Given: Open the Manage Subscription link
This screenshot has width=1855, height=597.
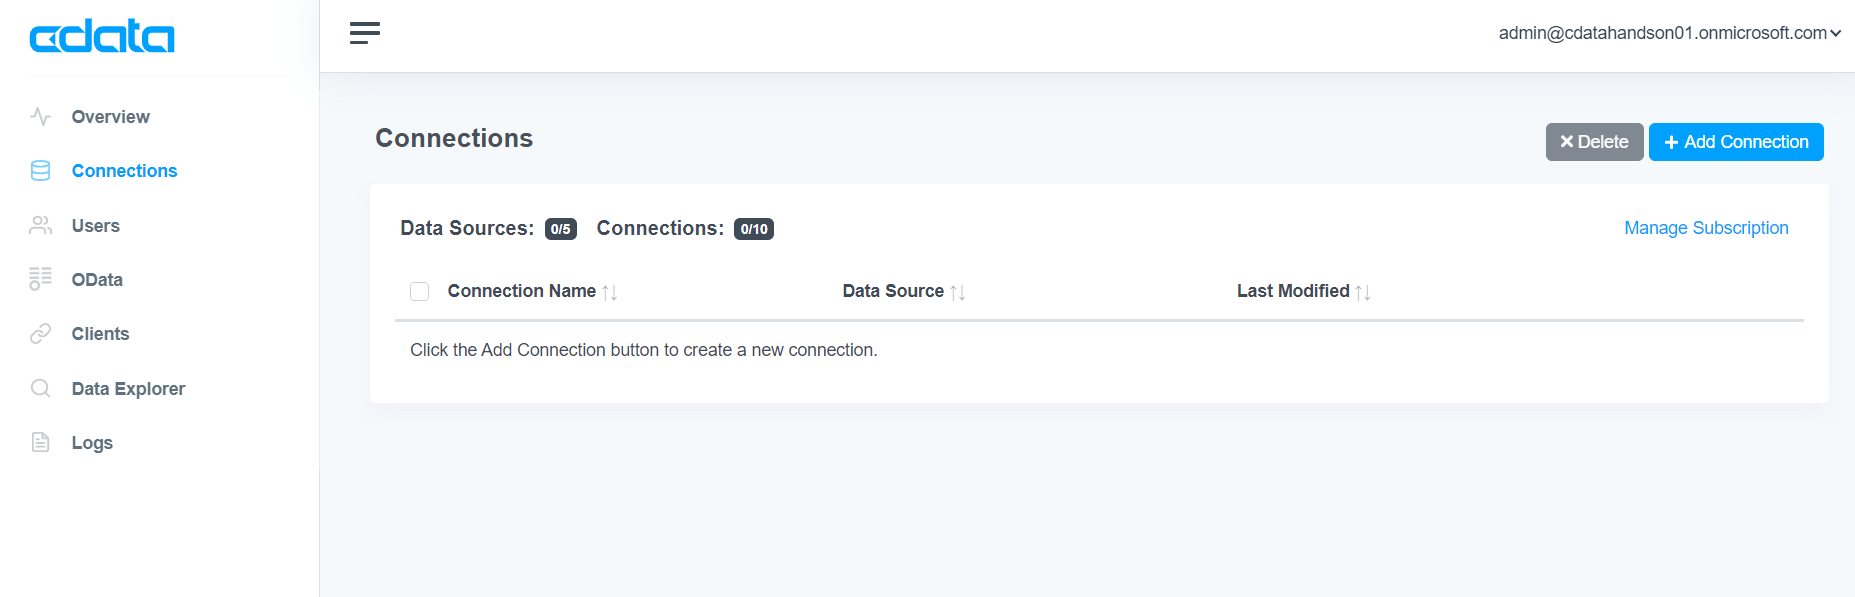Looking at the screenshot, I should point(1706,228).
